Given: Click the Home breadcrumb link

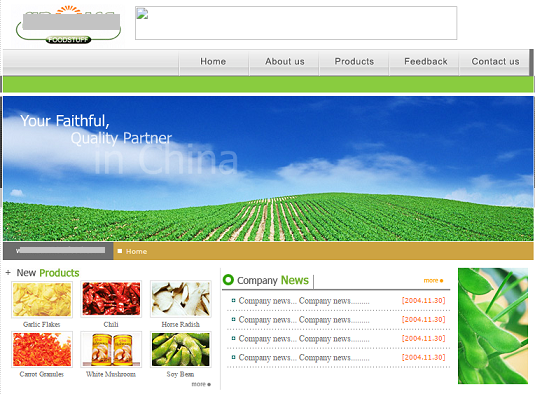Looking at the screenshot, I should coord(136,251).
